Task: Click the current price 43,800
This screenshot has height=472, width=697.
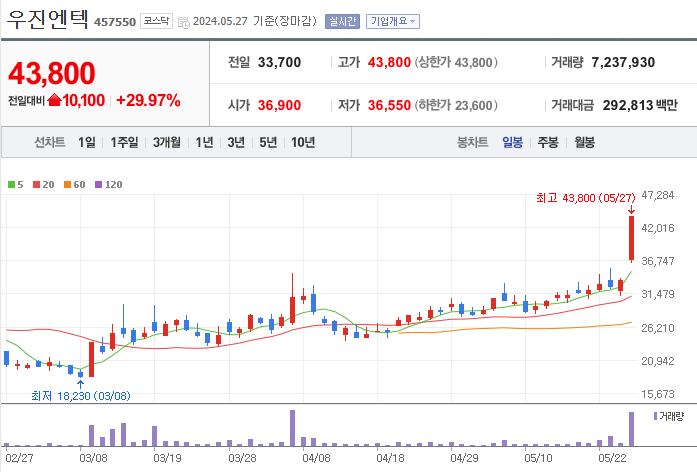Action: point(52,73)
